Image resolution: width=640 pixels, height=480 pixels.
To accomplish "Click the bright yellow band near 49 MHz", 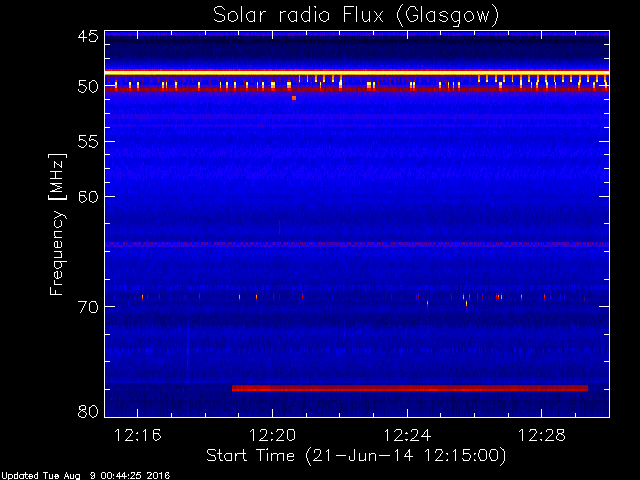I will tap(357, 72).
